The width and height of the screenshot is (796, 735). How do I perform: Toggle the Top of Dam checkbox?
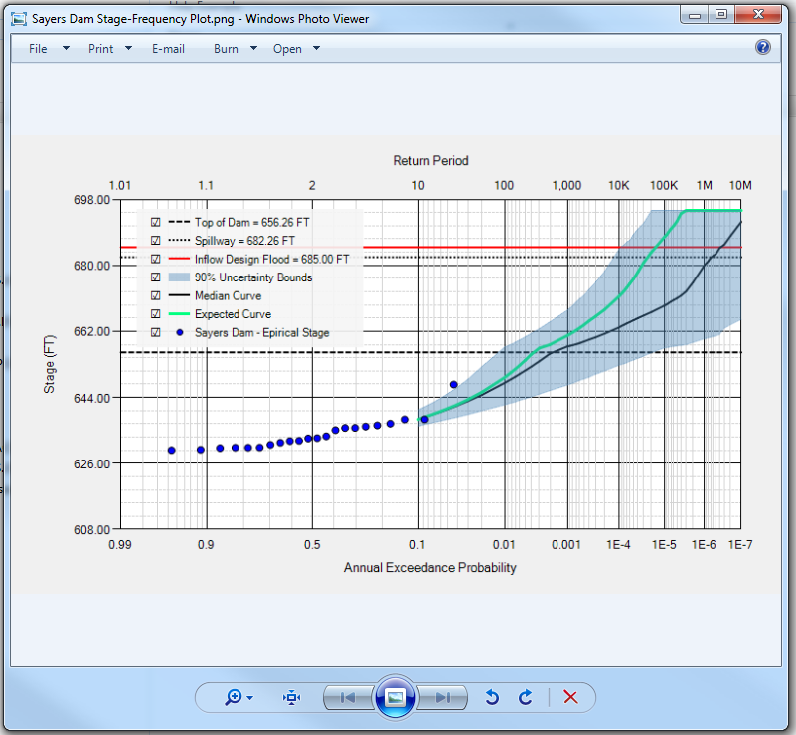tap(155, 223)
